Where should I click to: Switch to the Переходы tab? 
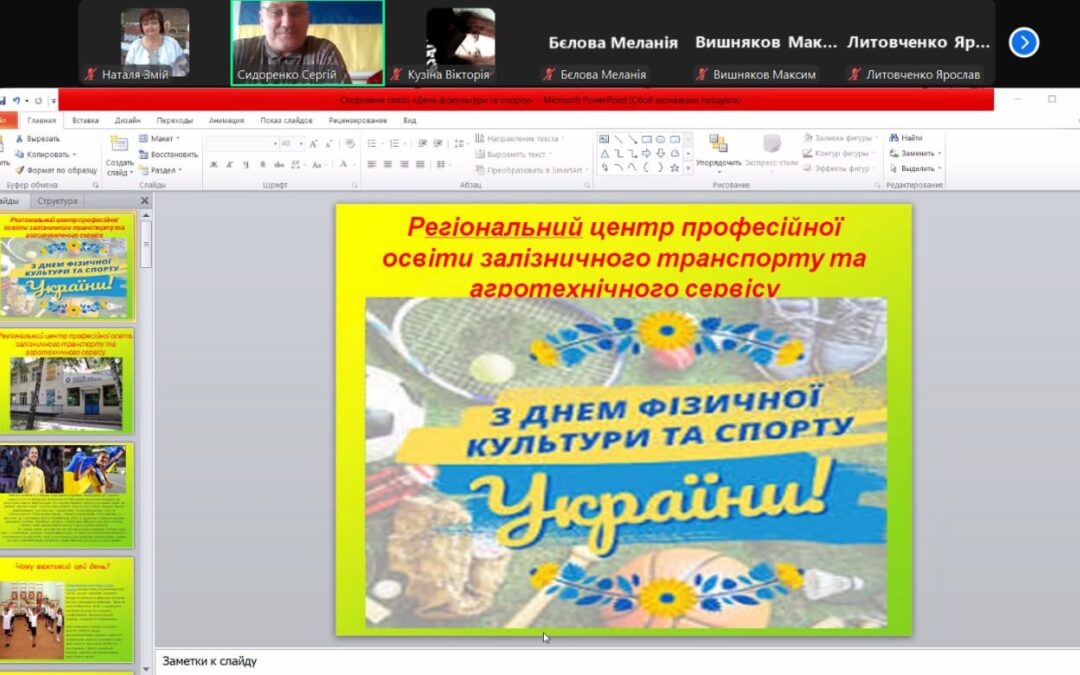point(175,121)
